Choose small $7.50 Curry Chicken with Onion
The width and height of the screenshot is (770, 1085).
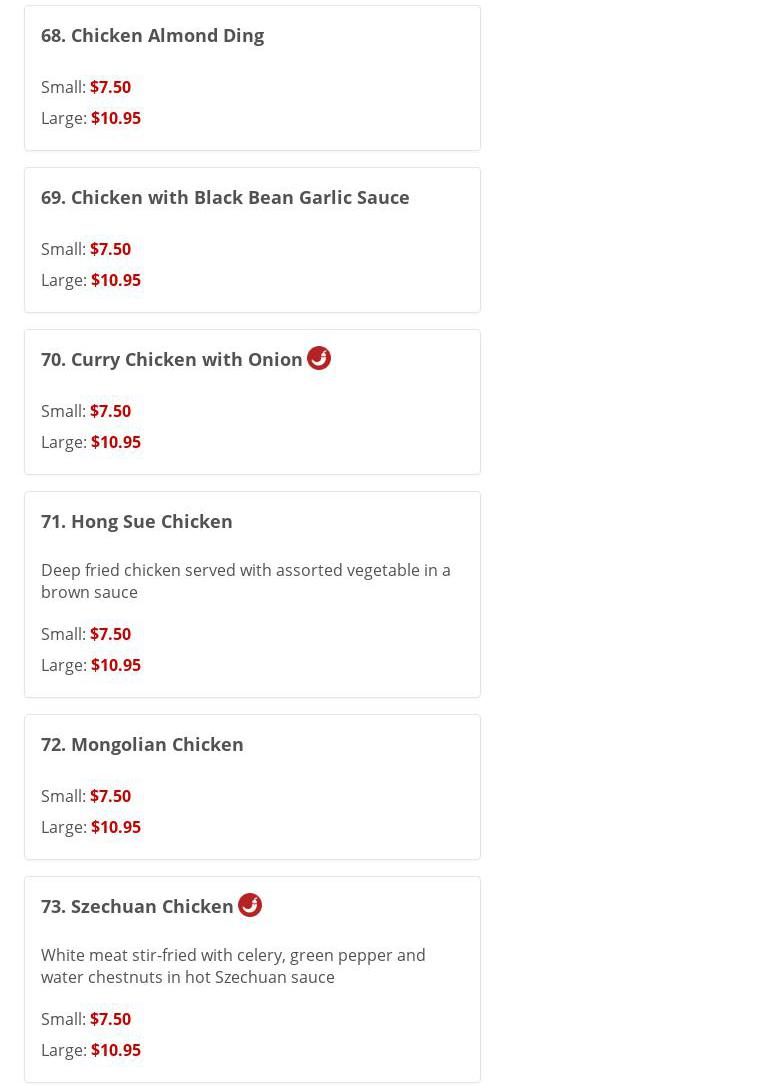tap(110, 411)
